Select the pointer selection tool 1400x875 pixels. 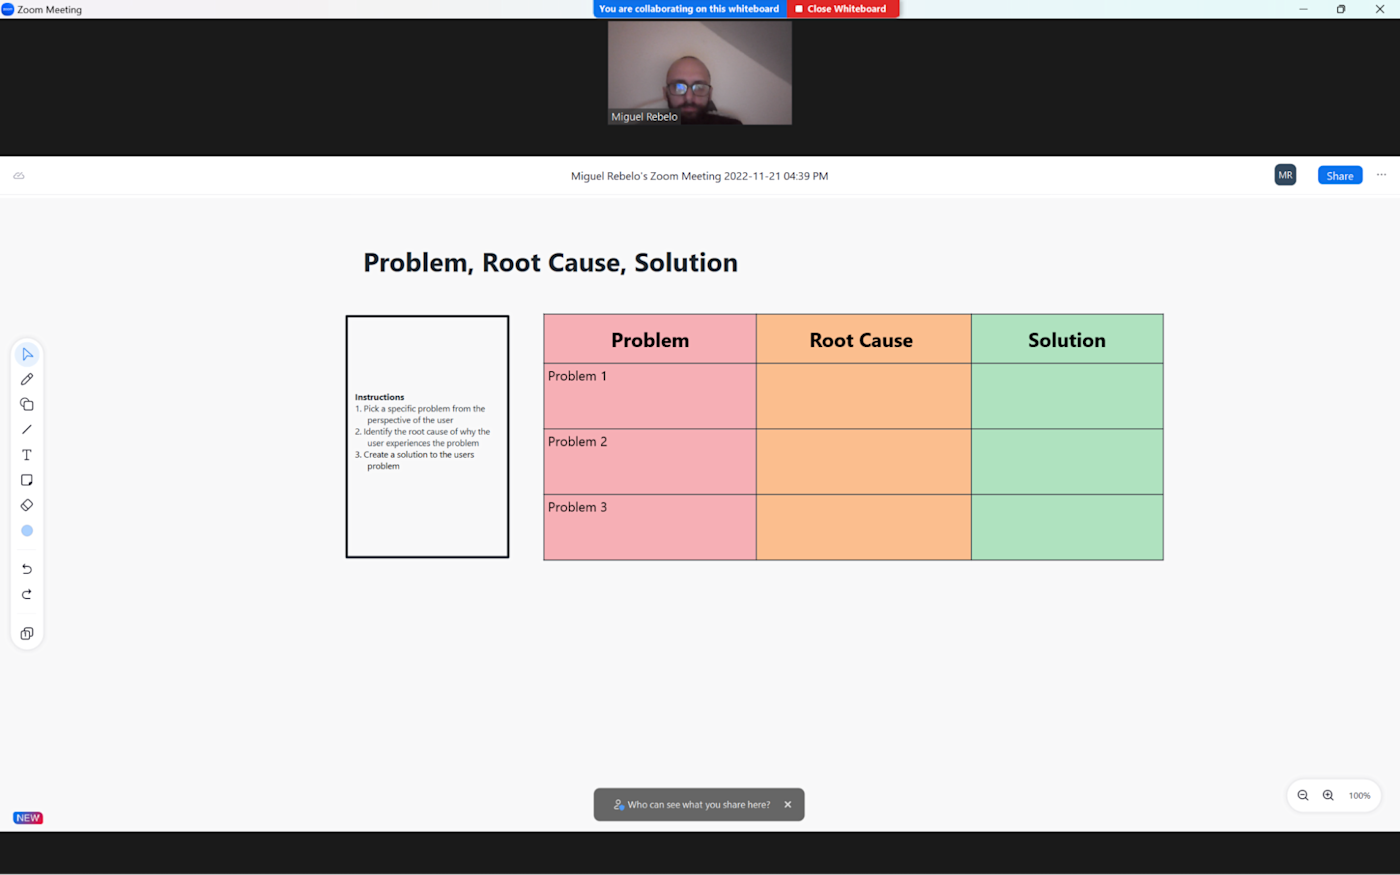[27, 354]
